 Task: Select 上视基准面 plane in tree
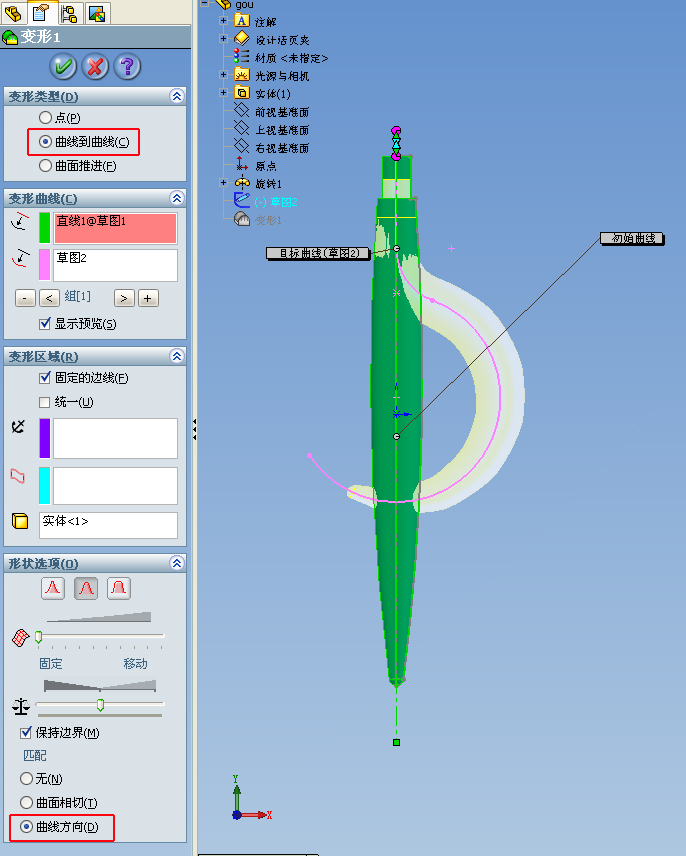[x=282, y=130]
